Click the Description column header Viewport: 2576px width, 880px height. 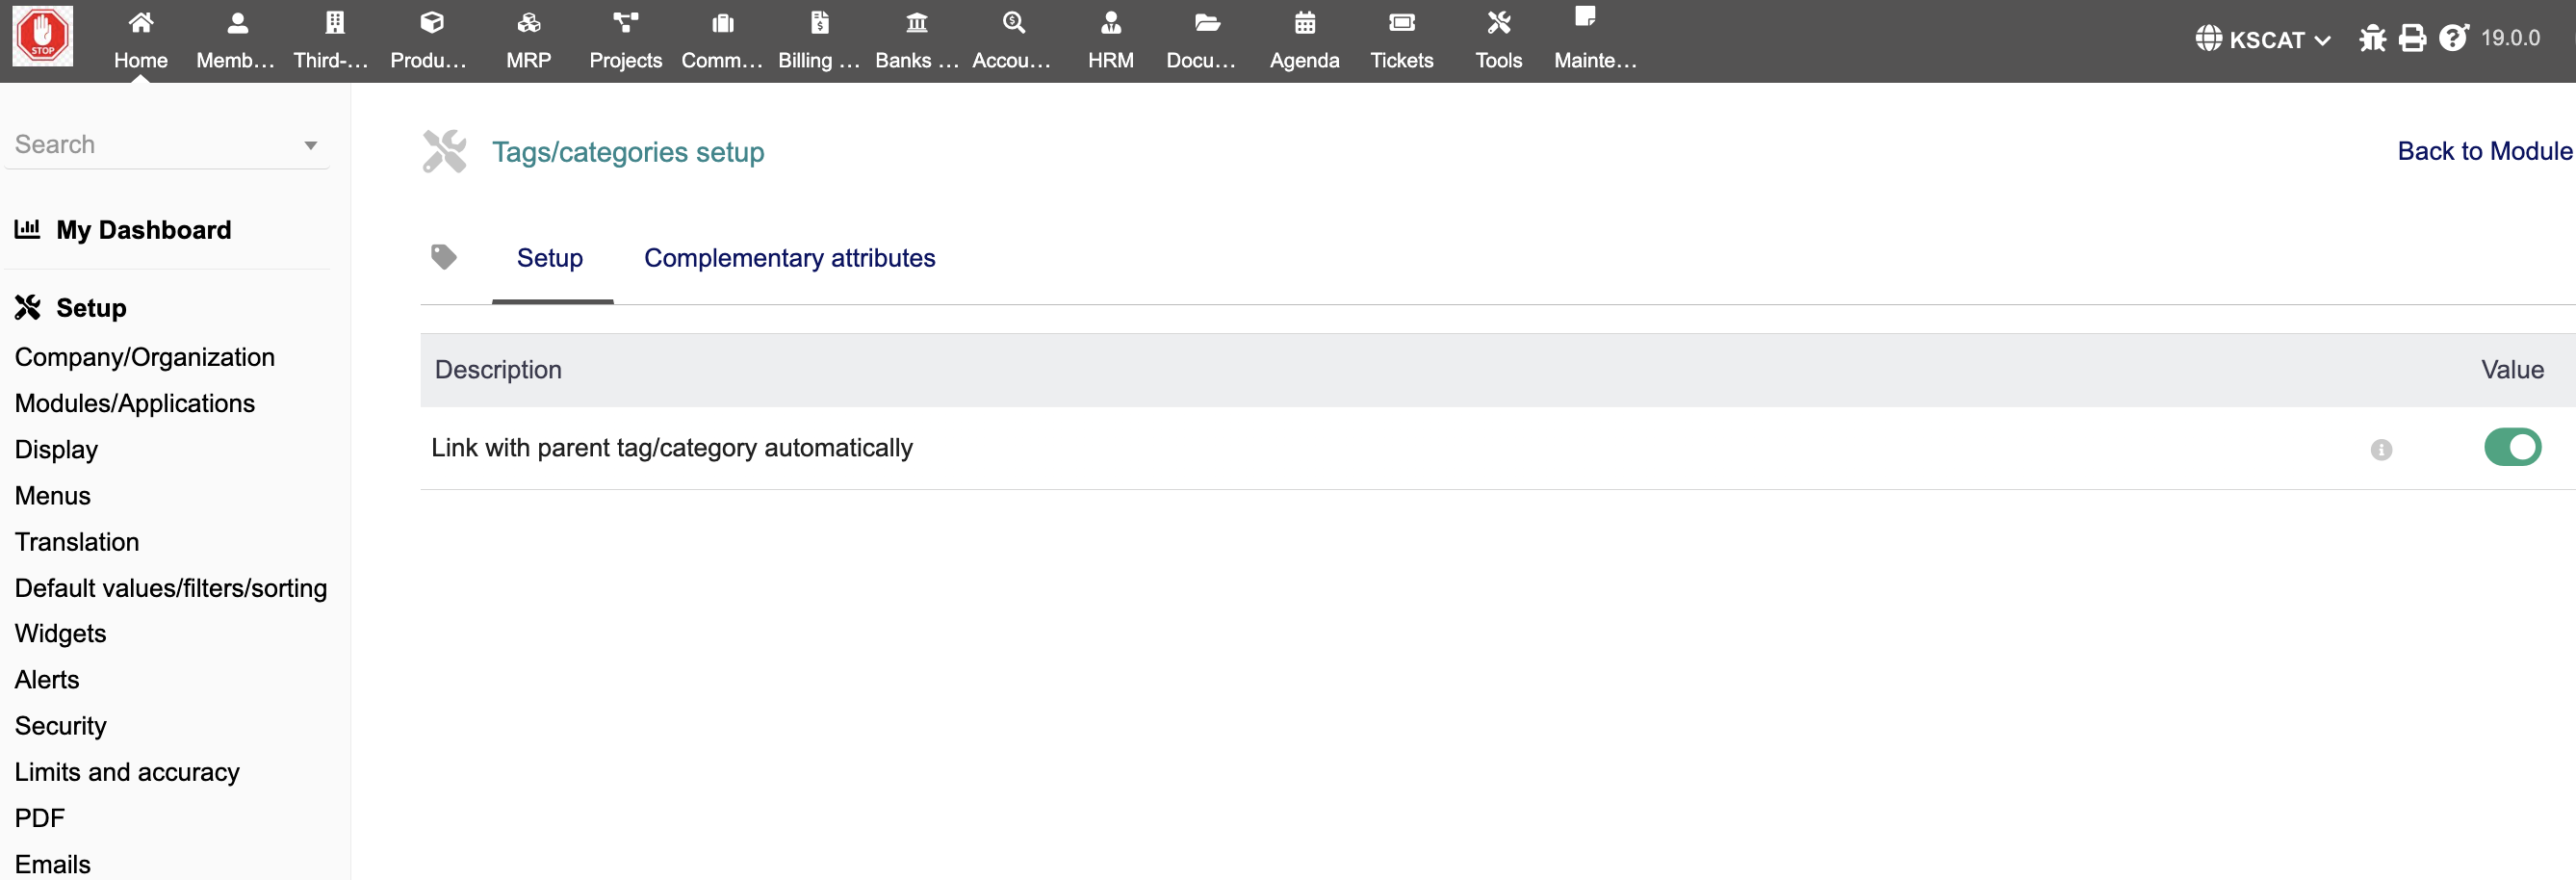click(498, 370)
